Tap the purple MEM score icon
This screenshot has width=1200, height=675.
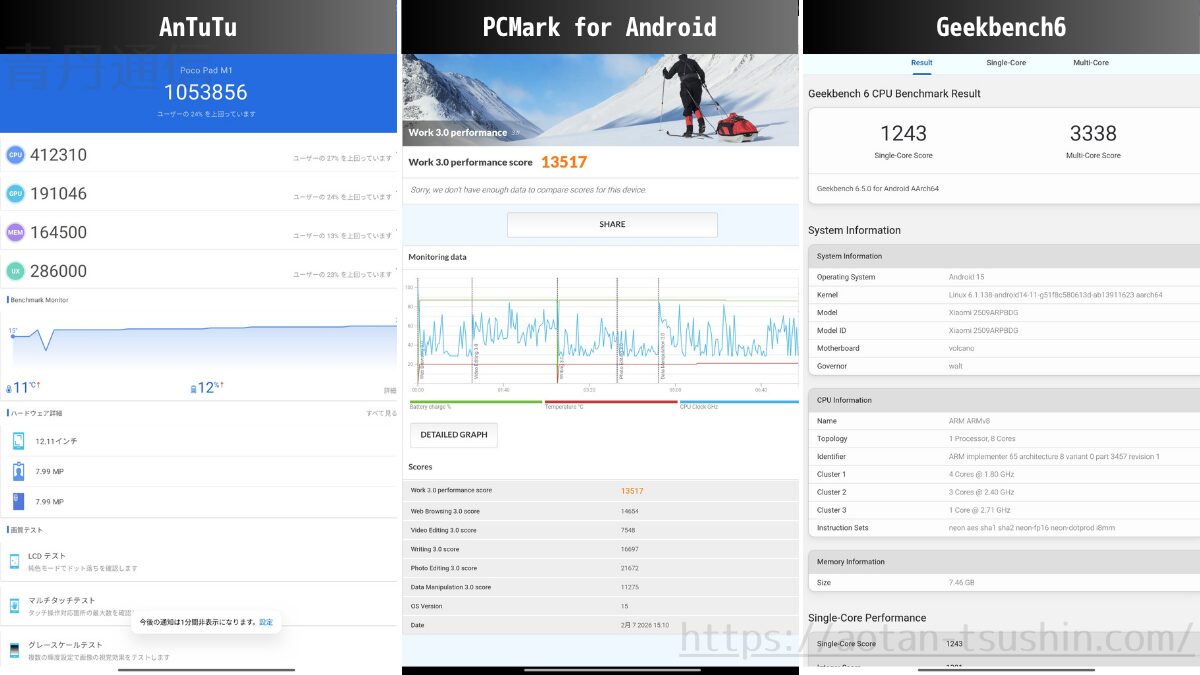point(15,232)
